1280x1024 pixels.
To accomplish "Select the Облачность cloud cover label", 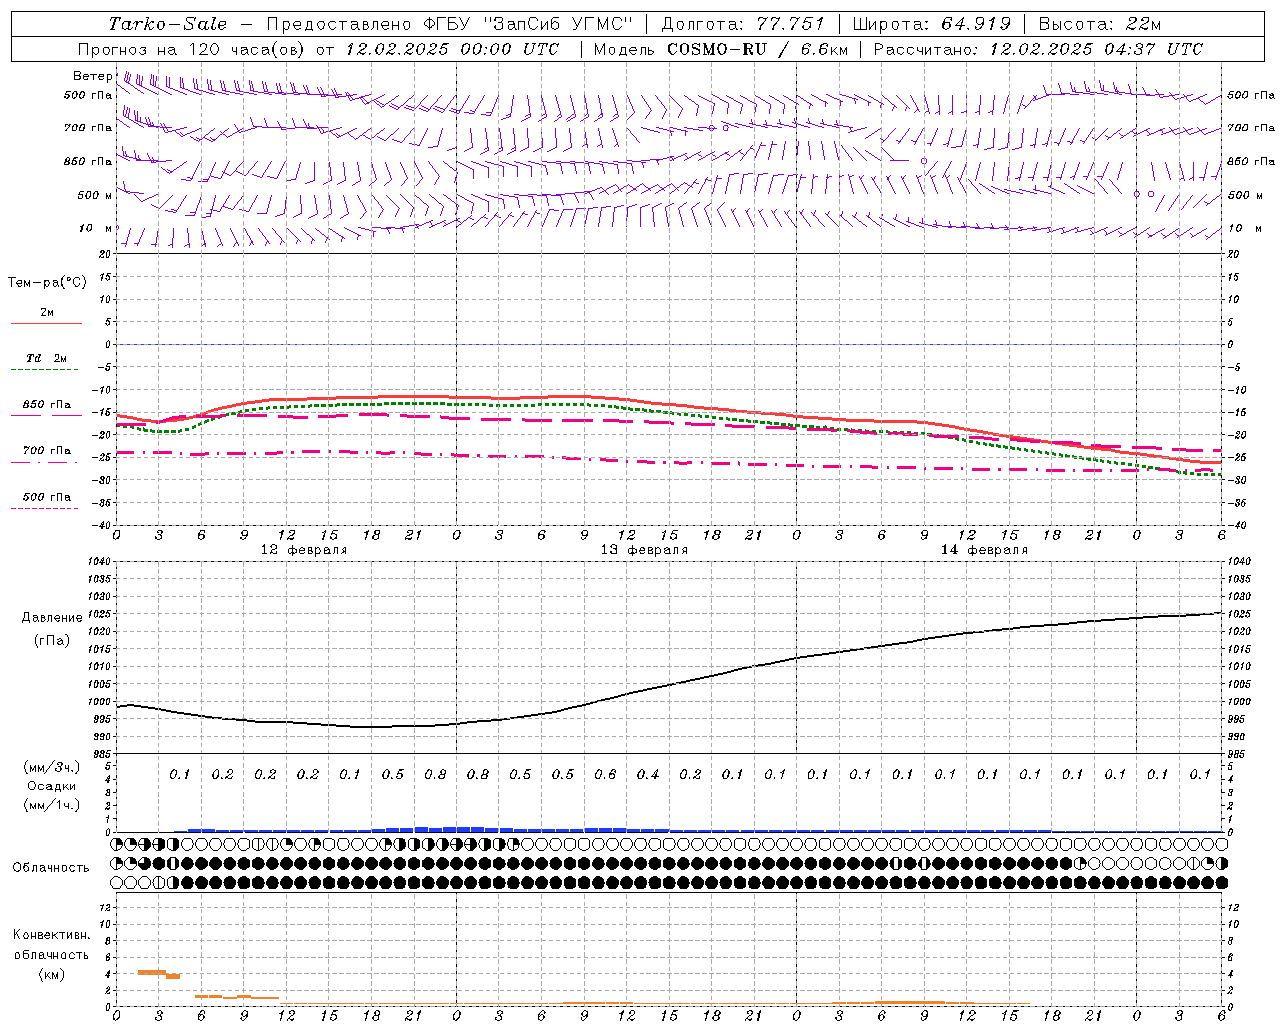I will [x=51, y=867].
